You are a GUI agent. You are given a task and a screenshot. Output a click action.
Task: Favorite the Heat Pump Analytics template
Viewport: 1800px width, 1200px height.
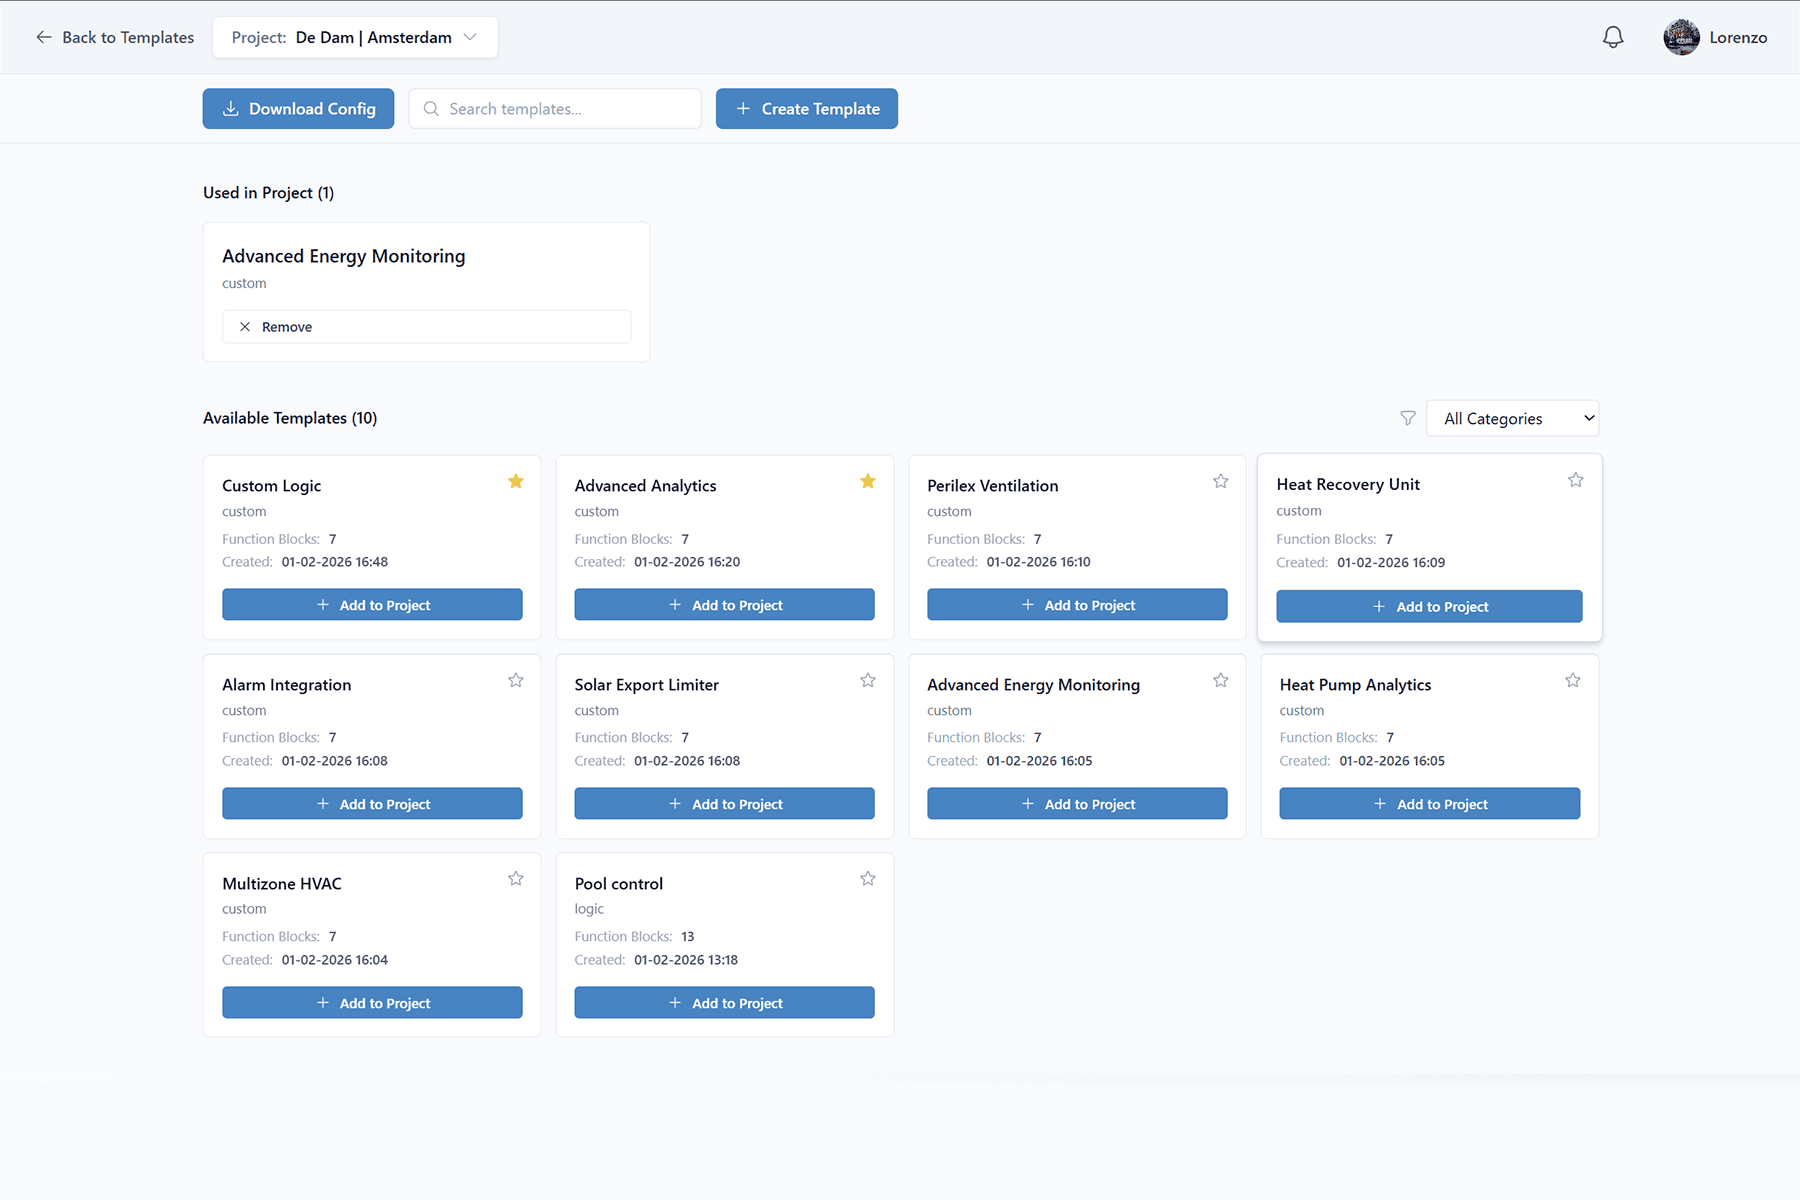point(1572,679)
